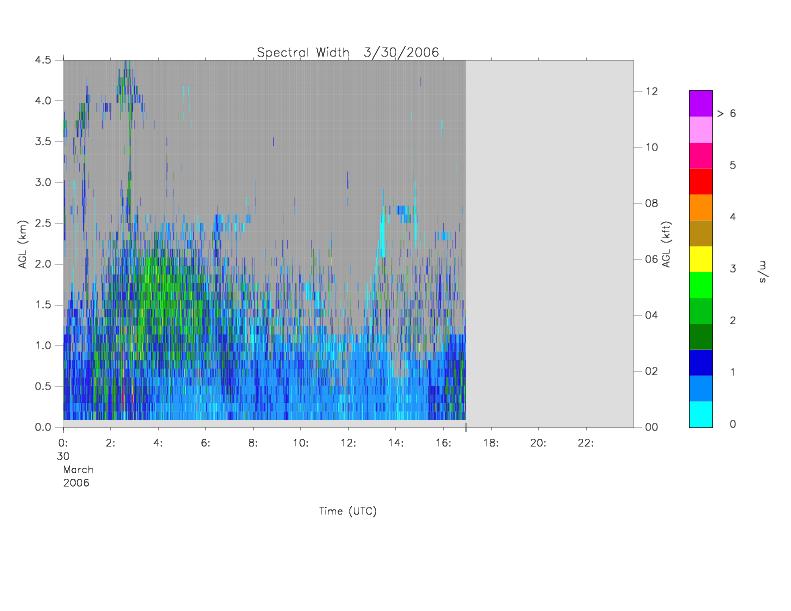Select the '0.0' tick on the km axis
Viewport: 791px width, 611px height.
(x=43, y=427)
